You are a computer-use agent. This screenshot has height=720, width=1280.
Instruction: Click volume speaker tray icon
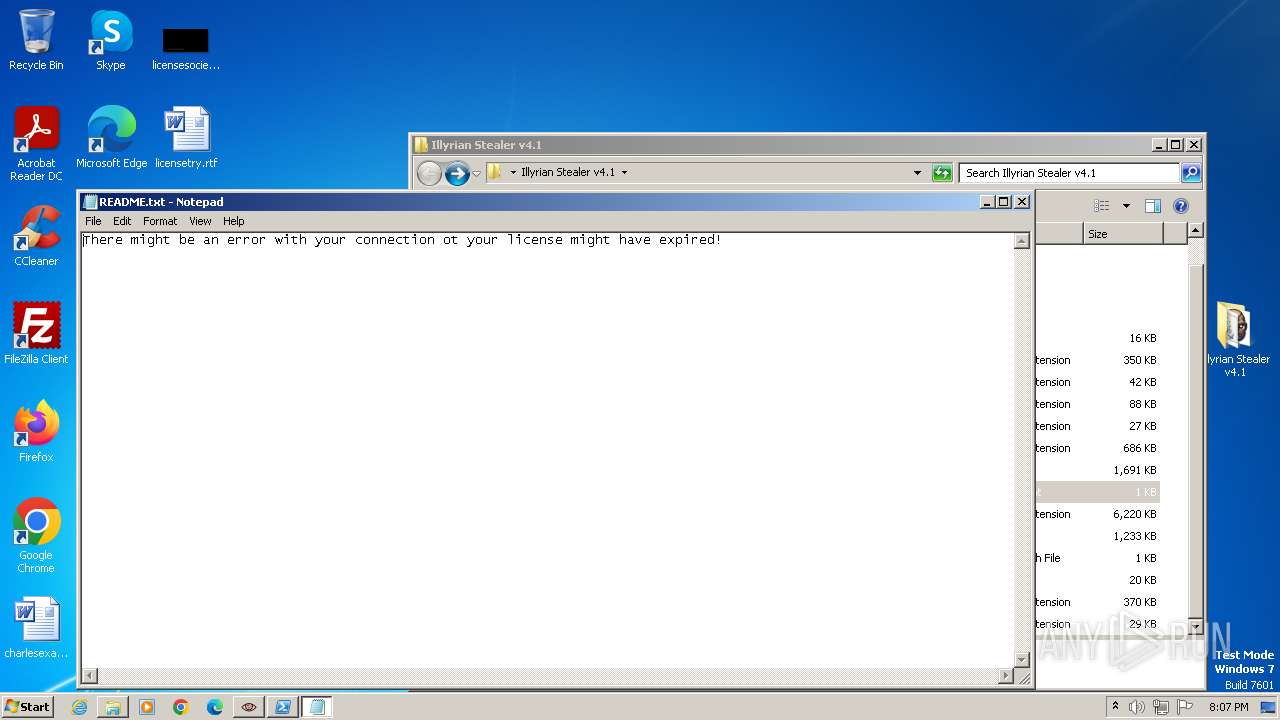tap(1137, 707)
